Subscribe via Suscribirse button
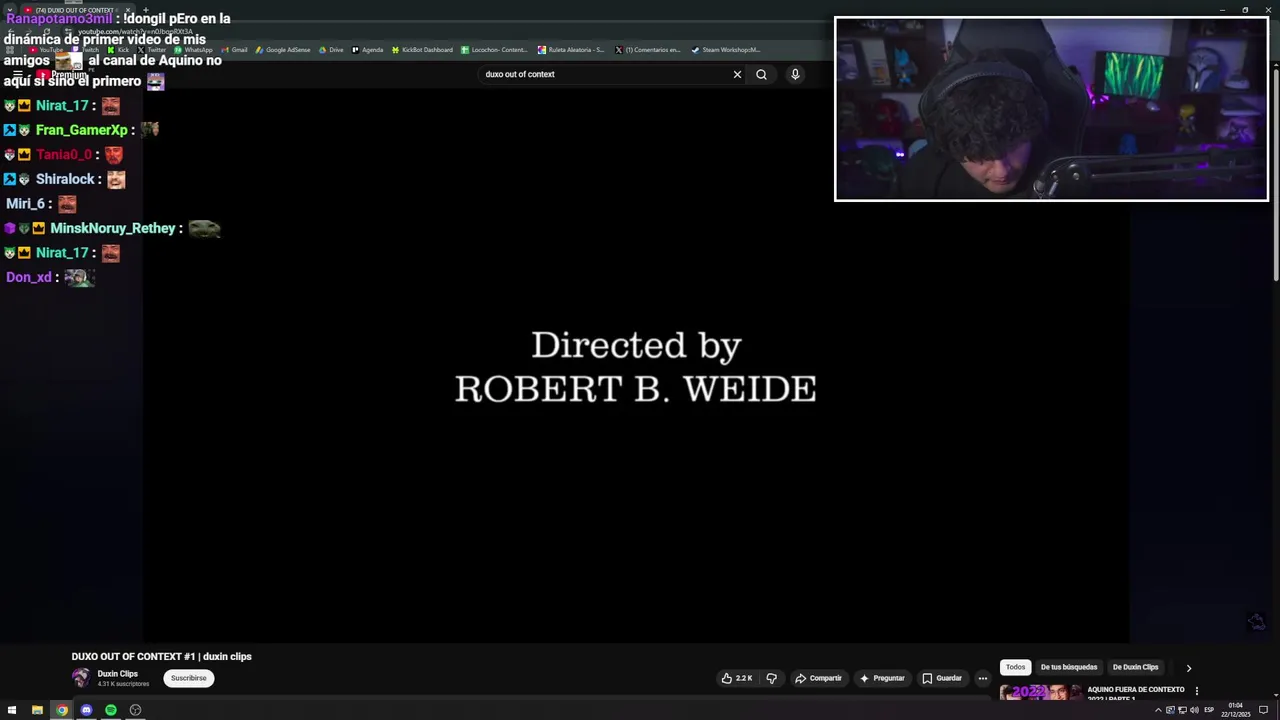Screen dimensions: 1280x720 tap(188, 678)
